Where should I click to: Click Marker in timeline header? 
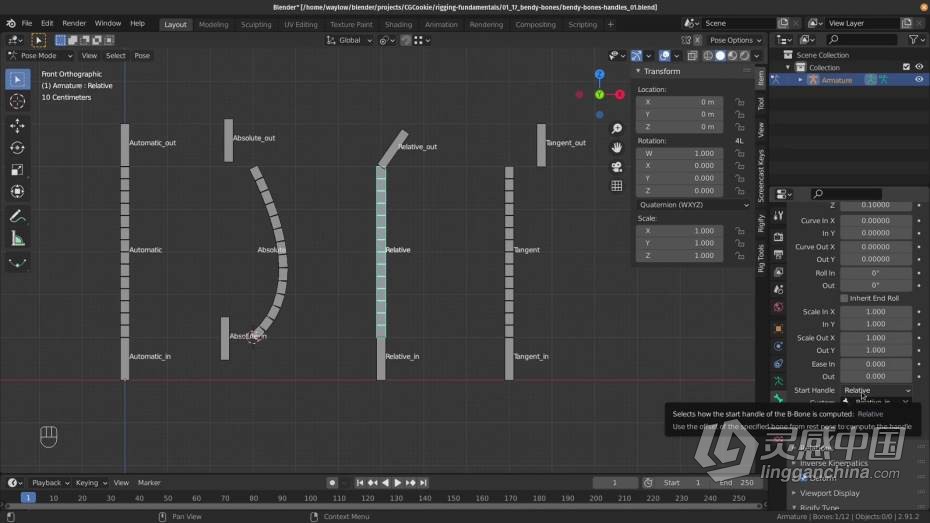[x=149, y=483]
